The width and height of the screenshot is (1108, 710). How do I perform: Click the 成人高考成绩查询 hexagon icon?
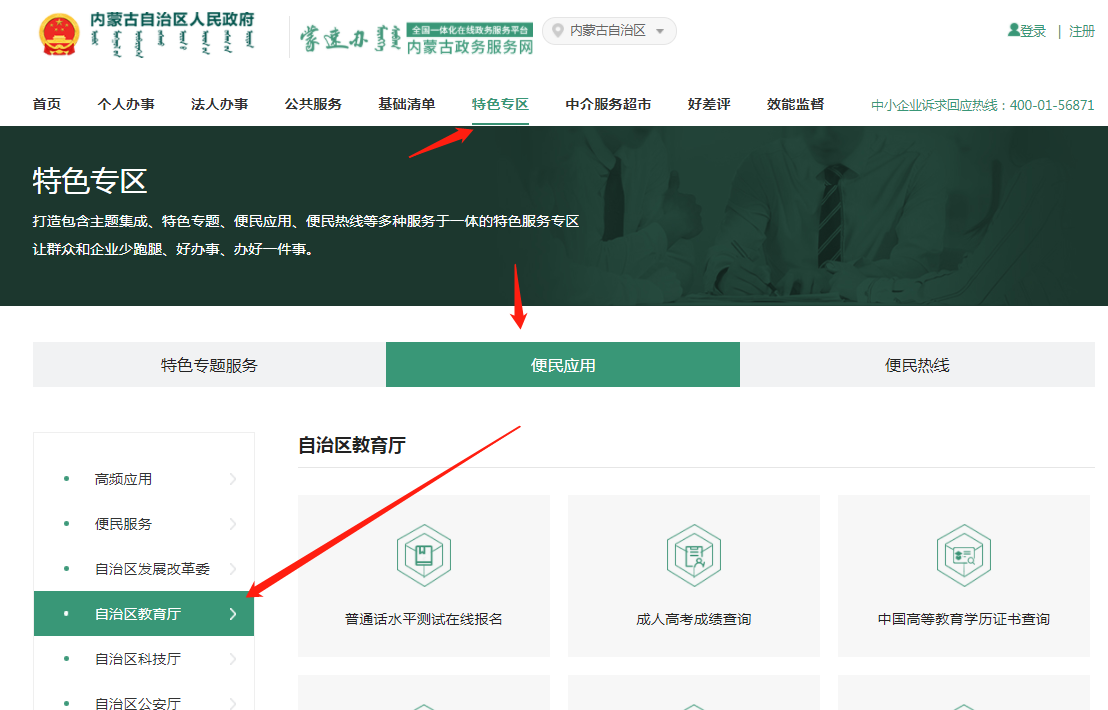tap(694, 555)
